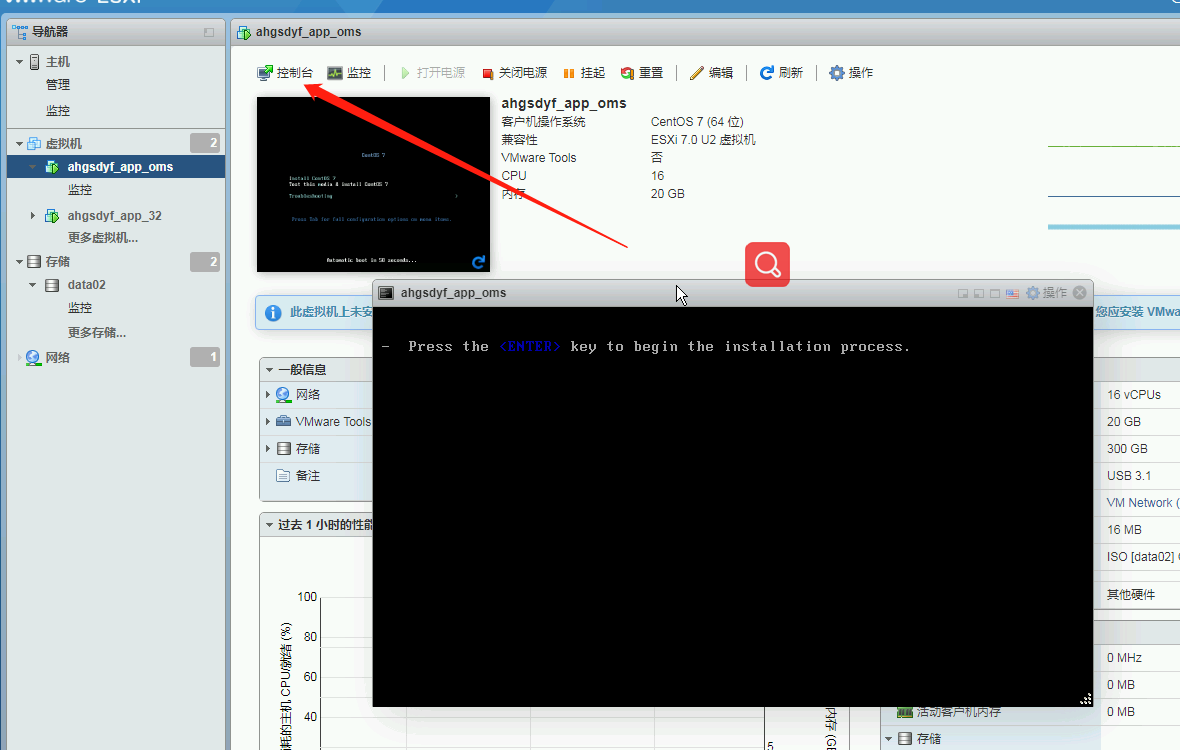Screen dimensions: 1180x750
Task: Open 监控 under 主机 host
Action: (x=57, y=111)
